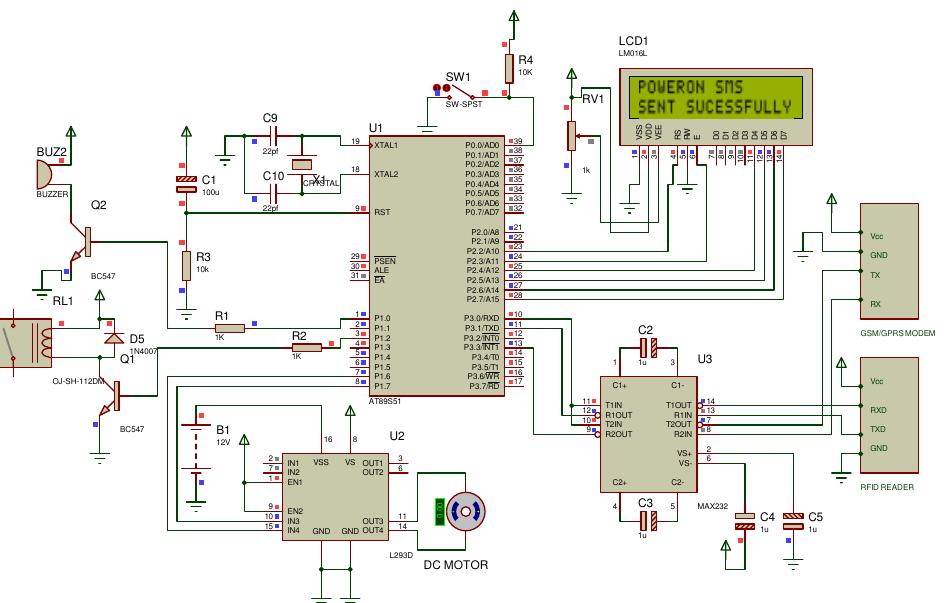The image size is (944, 603).
Task: Click the DC MOTOR label text
Action: (456, 564)
